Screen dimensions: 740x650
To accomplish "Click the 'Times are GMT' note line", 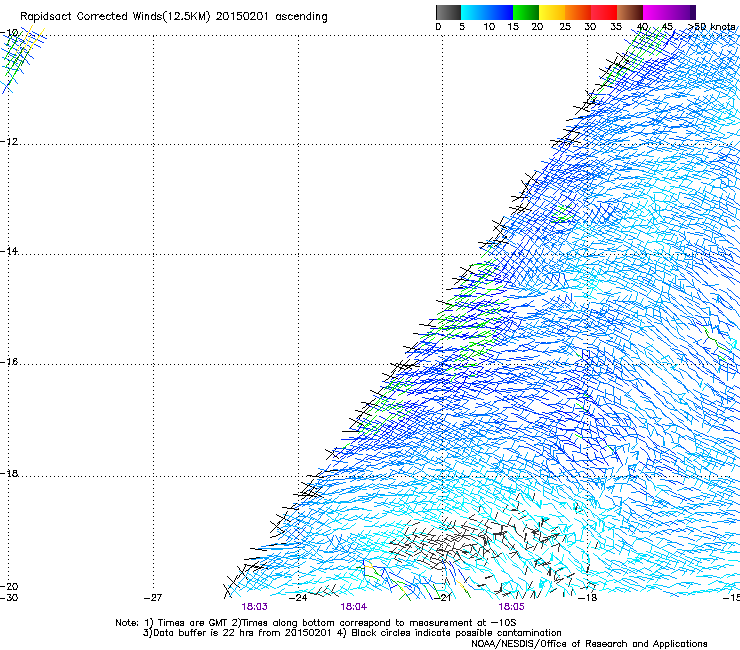I will 316,623.
